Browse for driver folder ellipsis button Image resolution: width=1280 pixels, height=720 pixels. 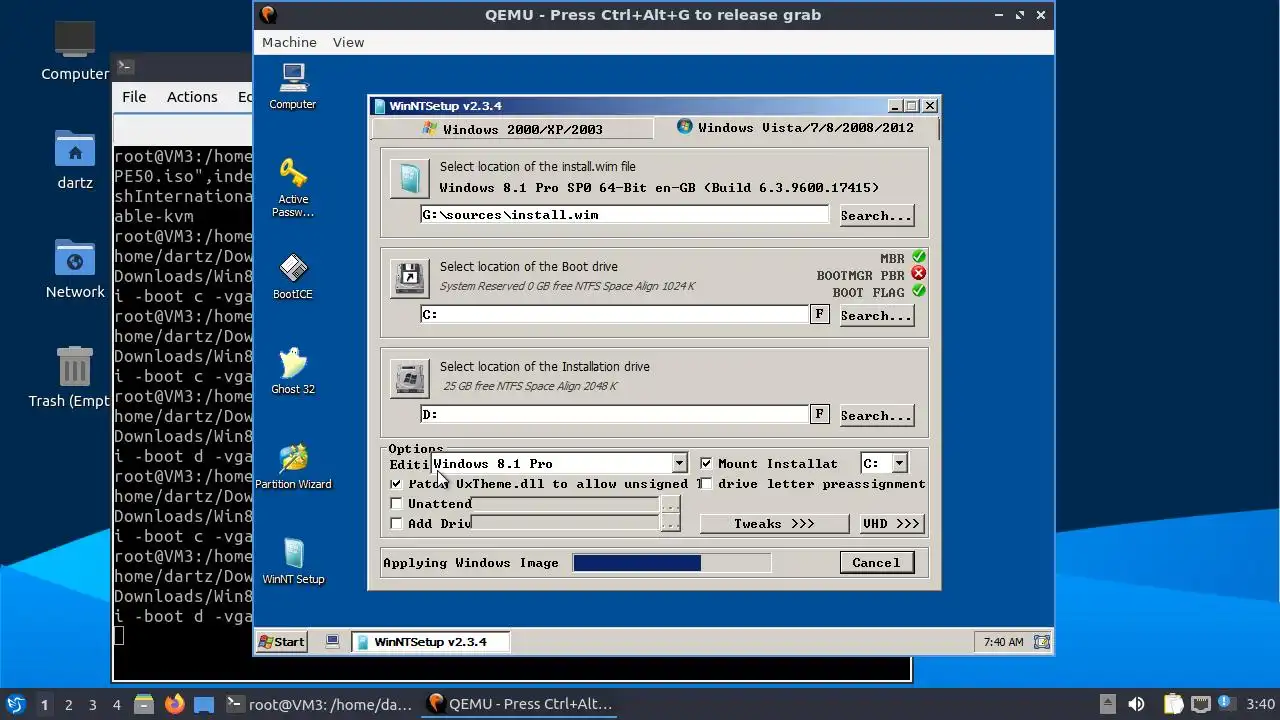(x=670, y=523)
